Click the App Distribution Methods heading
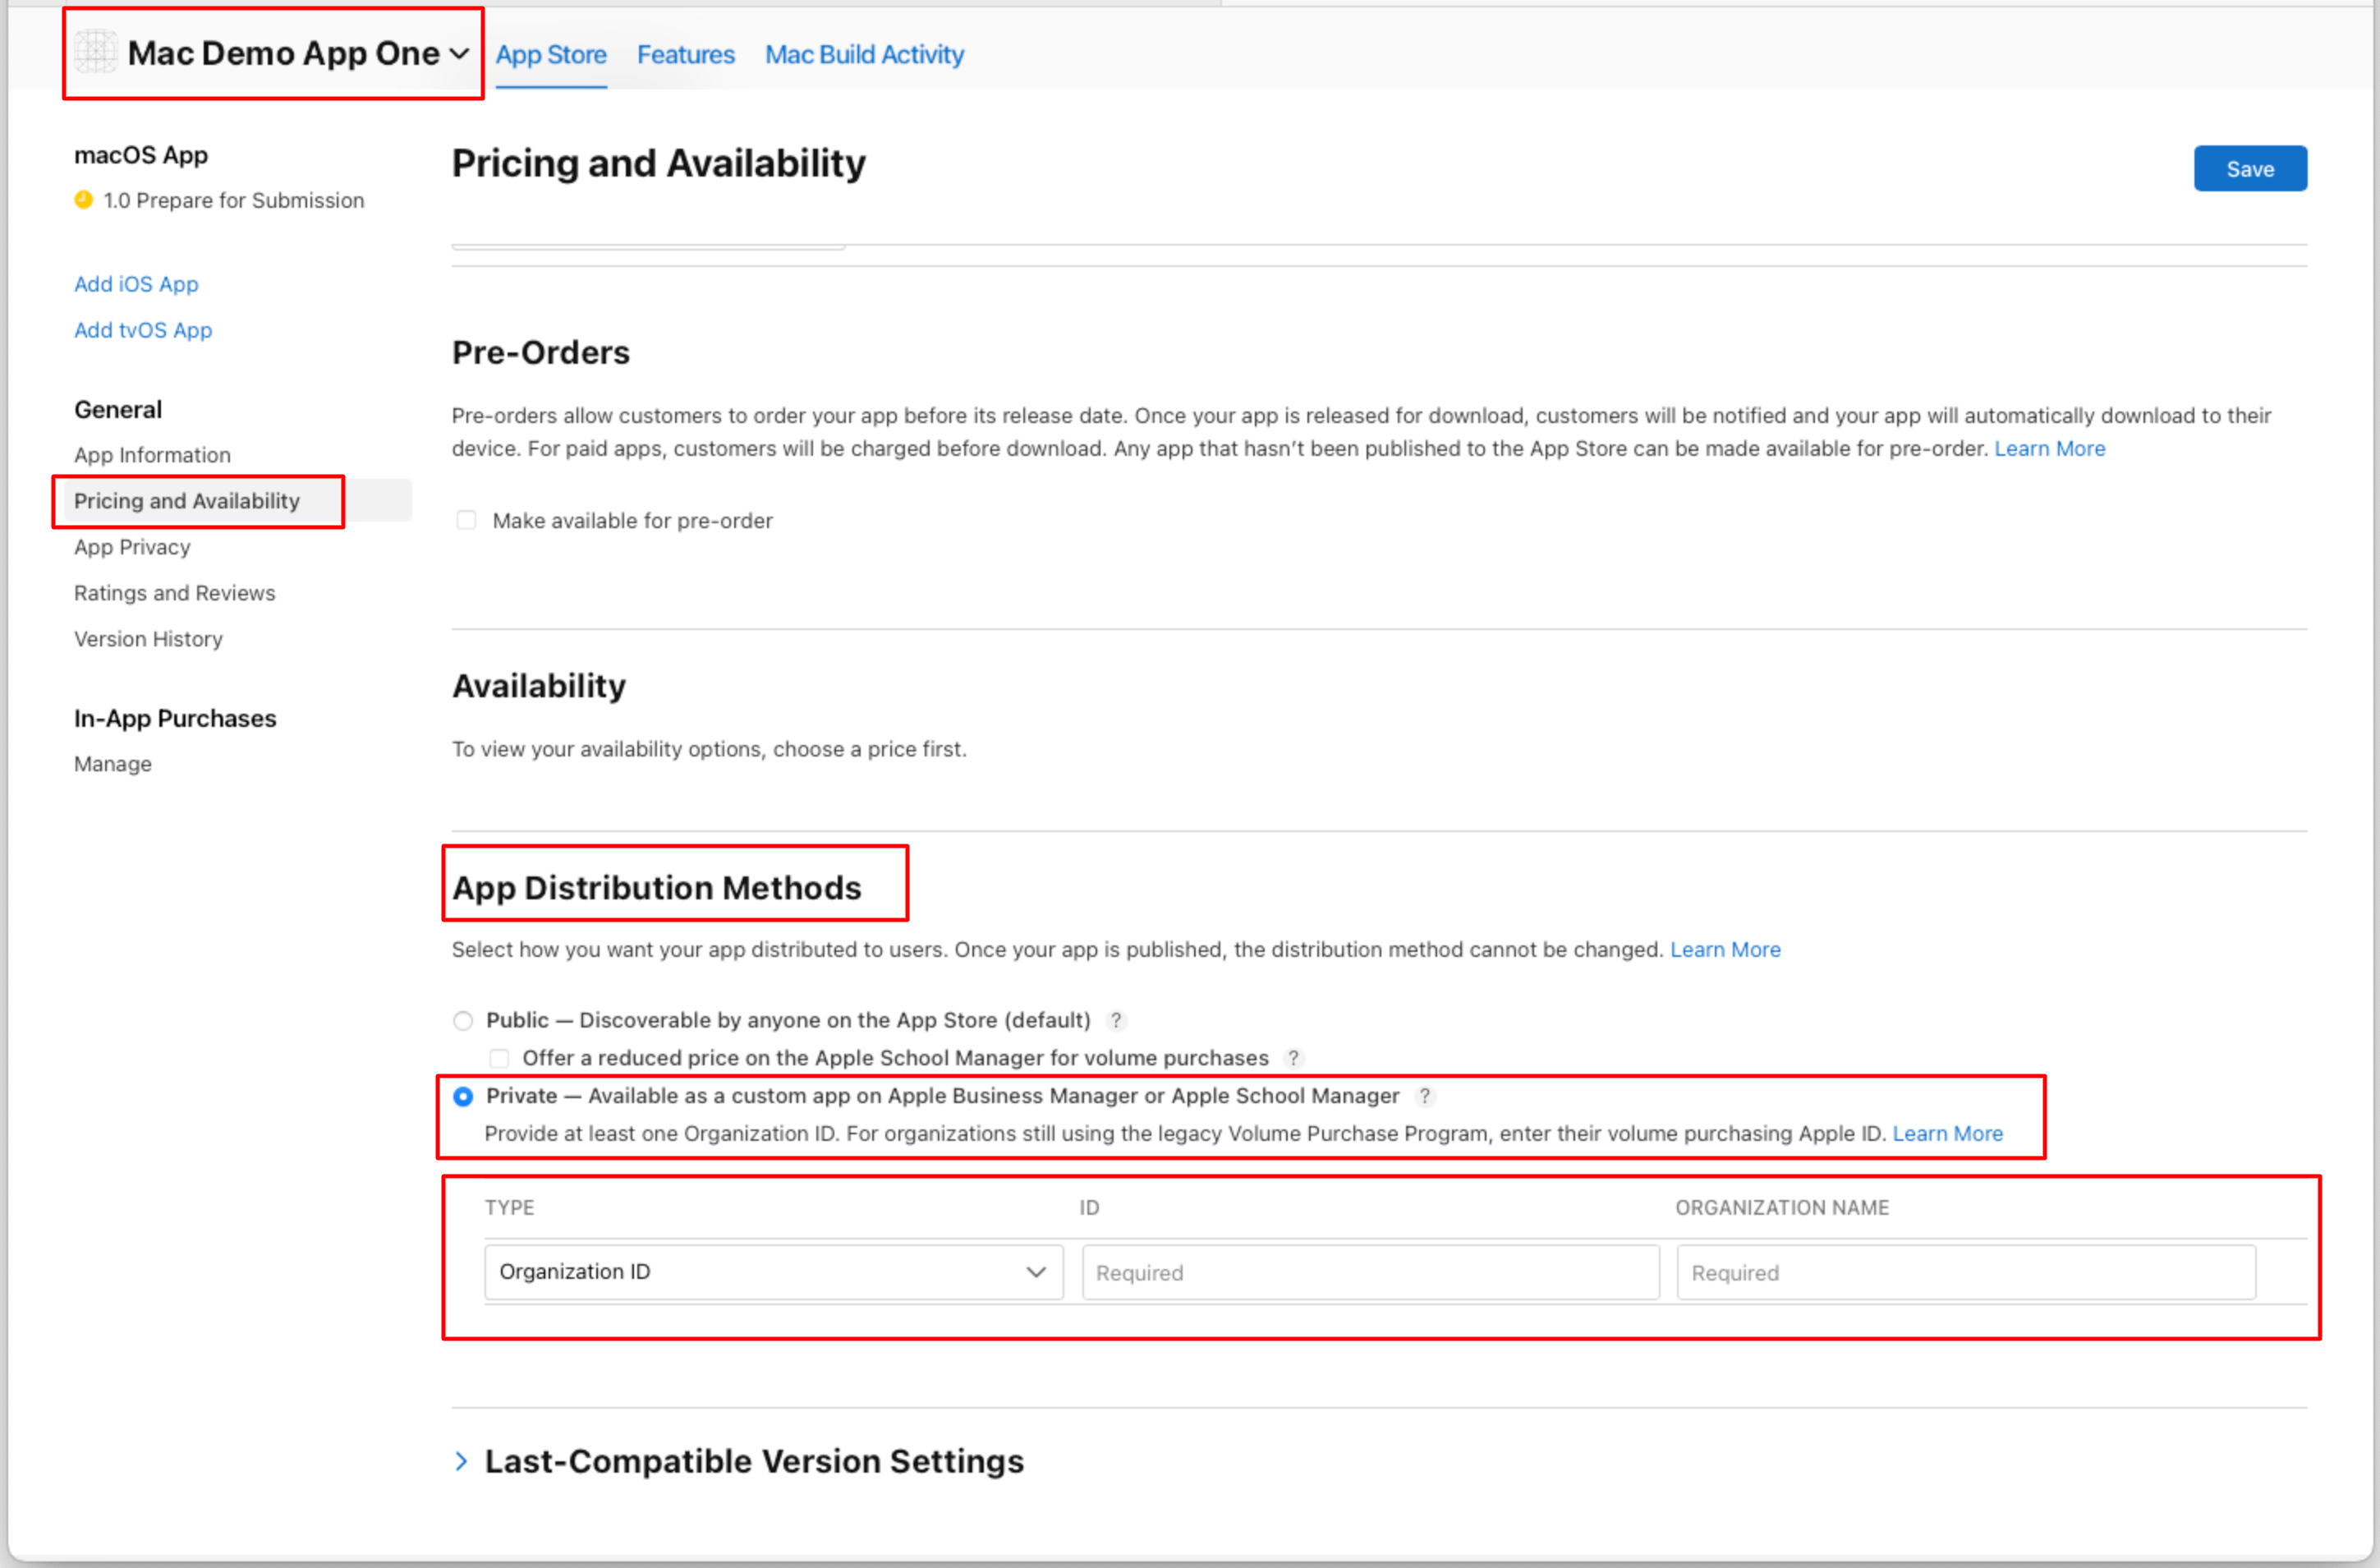2380x1568 pixels. pos(656,887)
